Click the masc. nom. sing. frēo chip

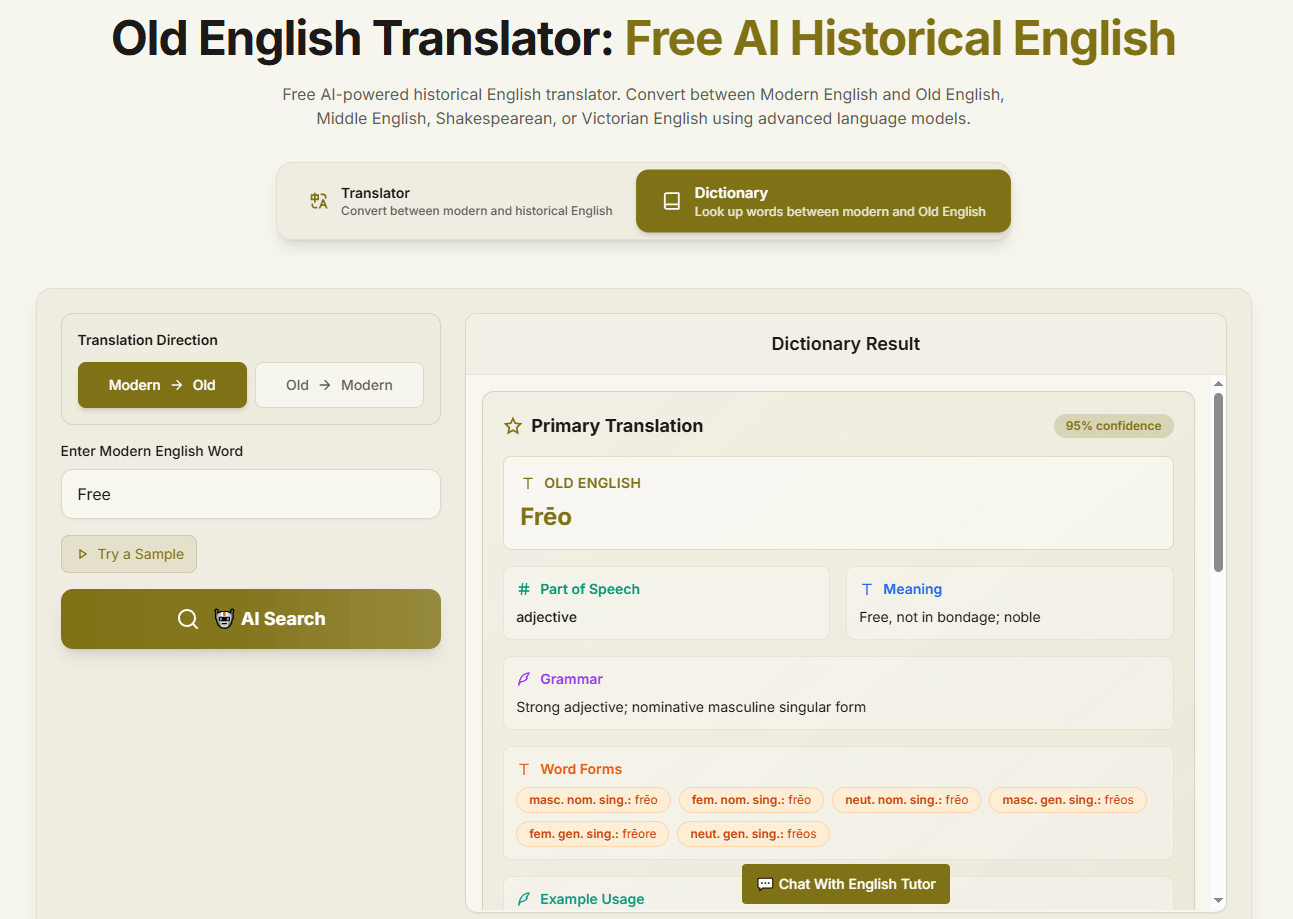(x=593, y=800)
